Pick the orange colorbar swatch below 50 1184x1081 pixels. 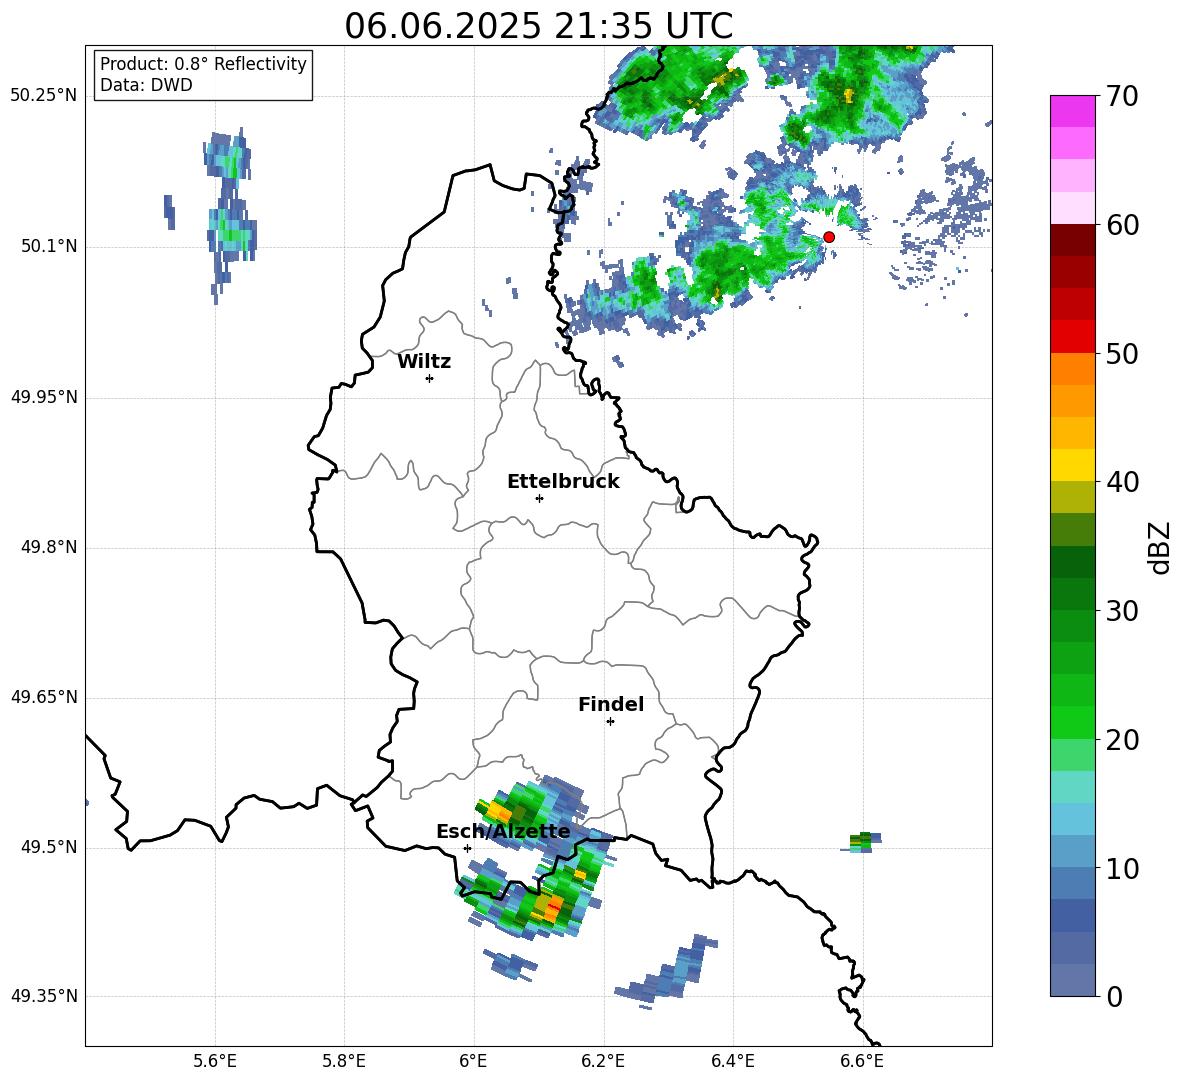[x=1072, y=368]
